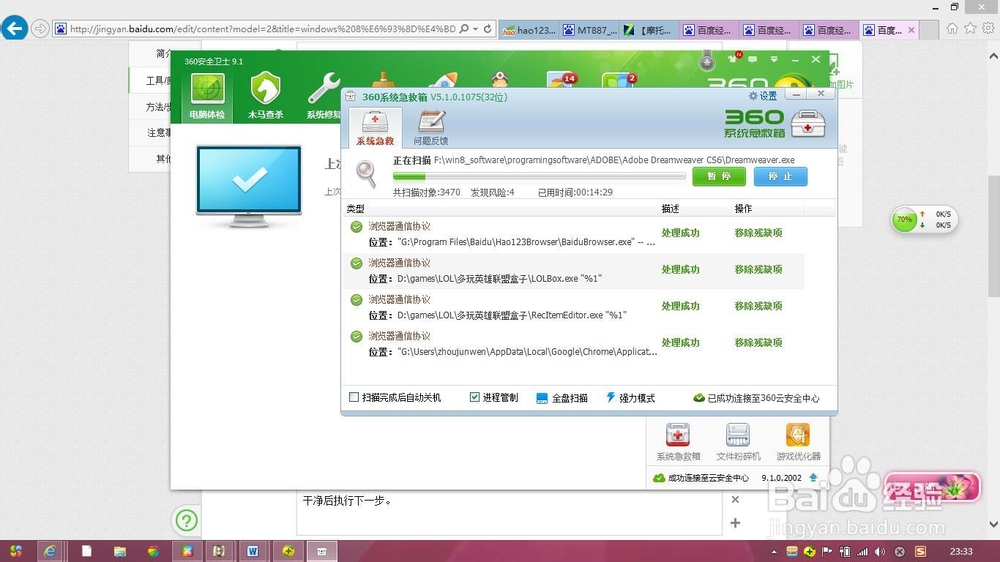1000x562 pixels.
Task: Switch to the 【摩托 browser tab
Action: click(649, 30)
